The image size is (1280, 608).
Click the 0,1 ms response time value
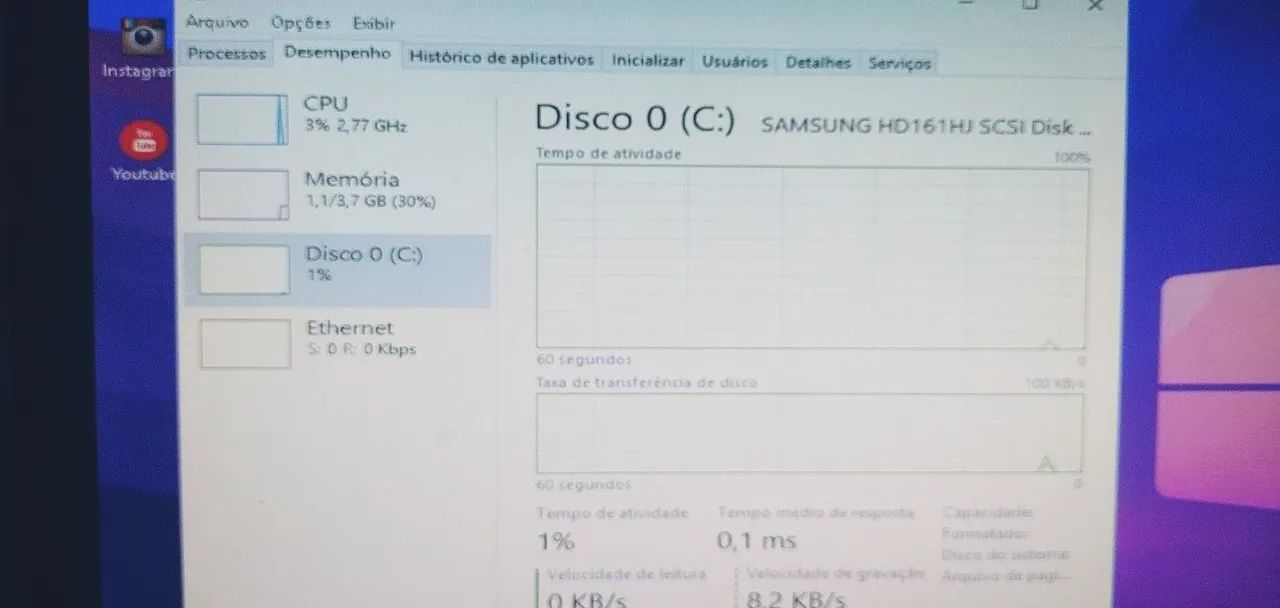(x=757, y=541)
